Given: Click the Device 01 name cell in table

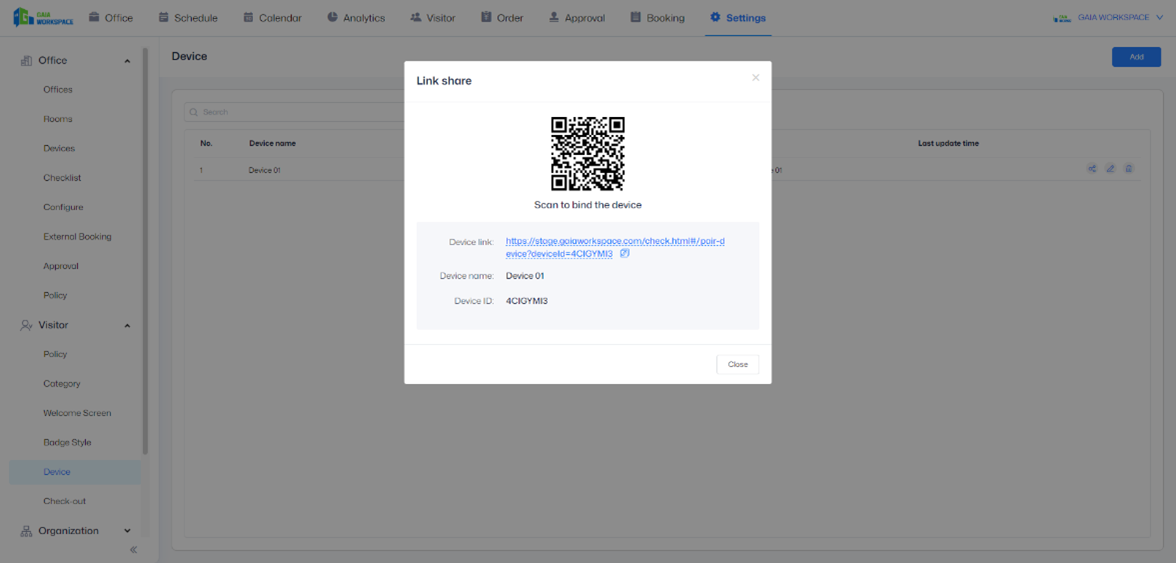Looking at the screenshot, I should click(x=264, y=170).
